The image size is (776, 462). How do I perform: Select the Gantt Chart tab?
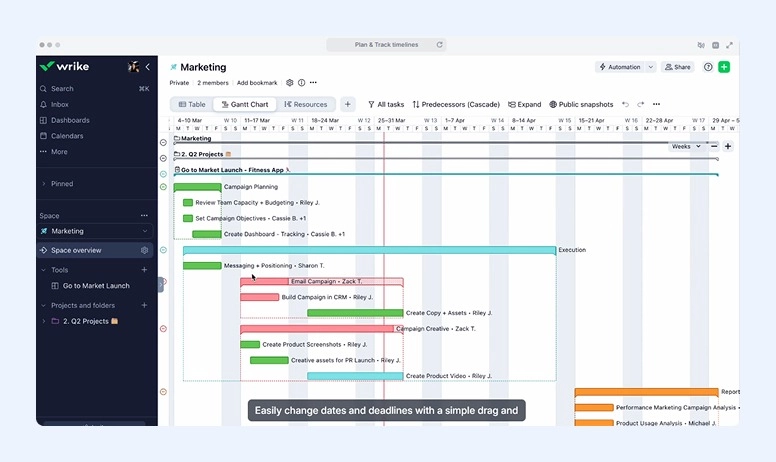tap(244, 104)
